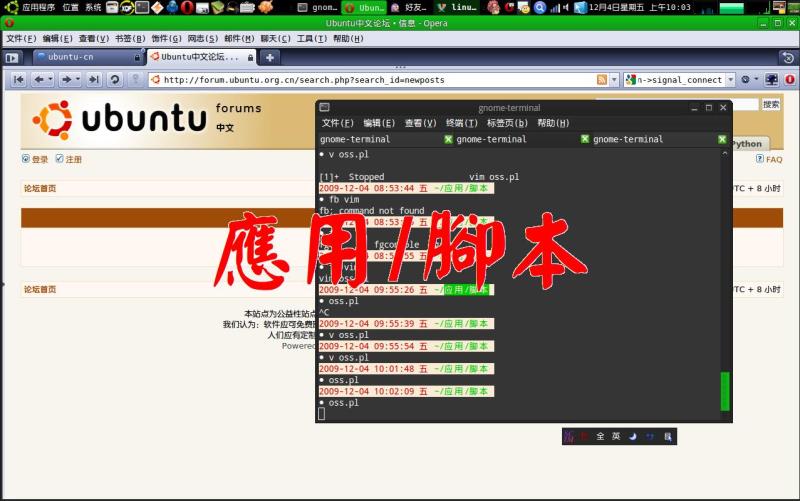Open the green book stack launcher icon
The height and width of the screenshot is (501, 800).
click(217, 7)
